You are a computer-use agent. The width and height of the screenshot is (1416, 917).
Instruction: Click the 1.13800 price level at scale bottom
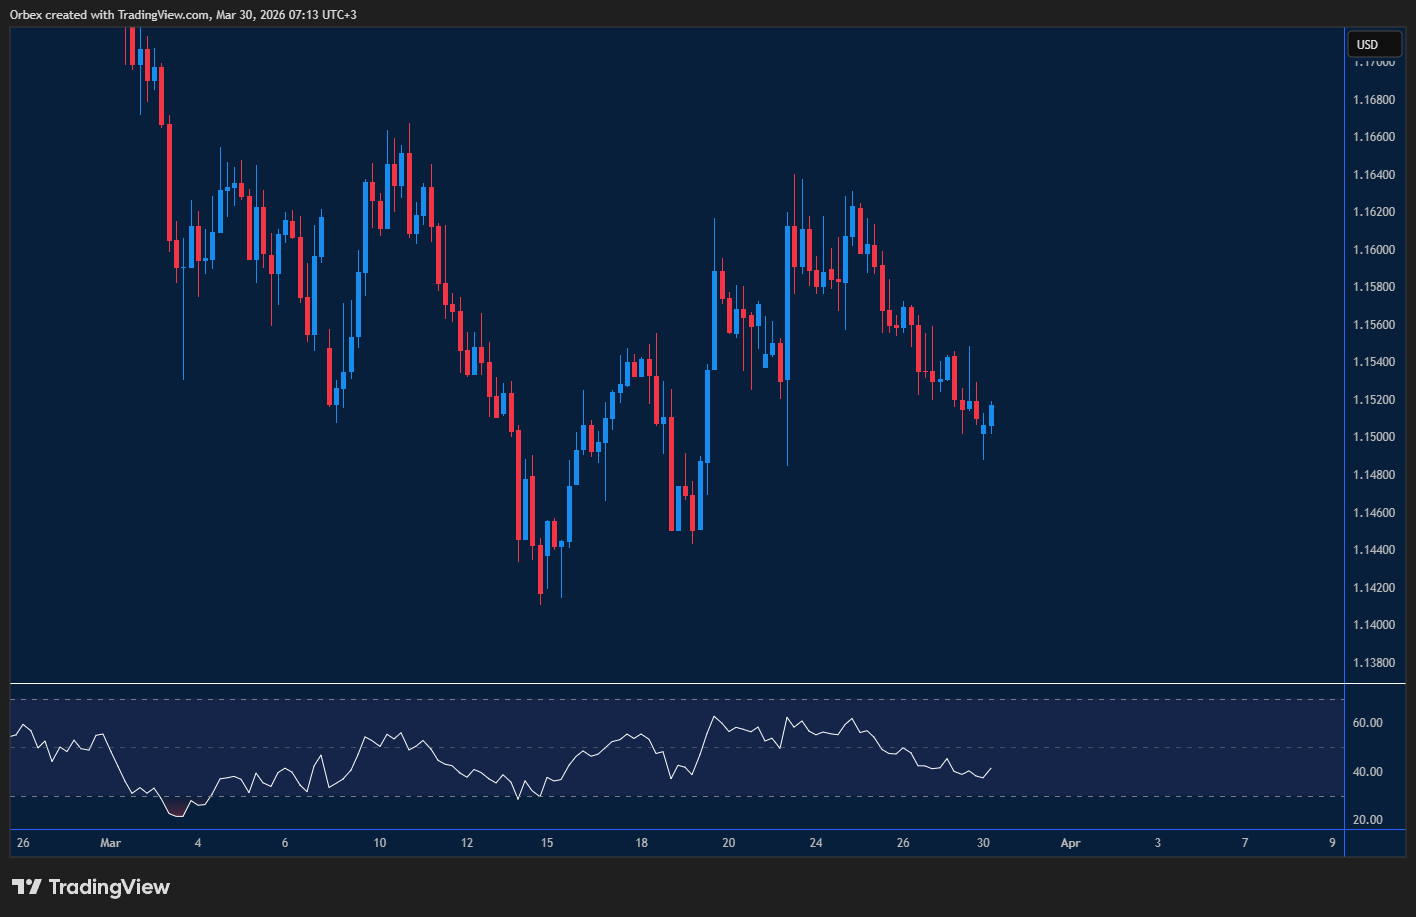tap(1377, 662)
